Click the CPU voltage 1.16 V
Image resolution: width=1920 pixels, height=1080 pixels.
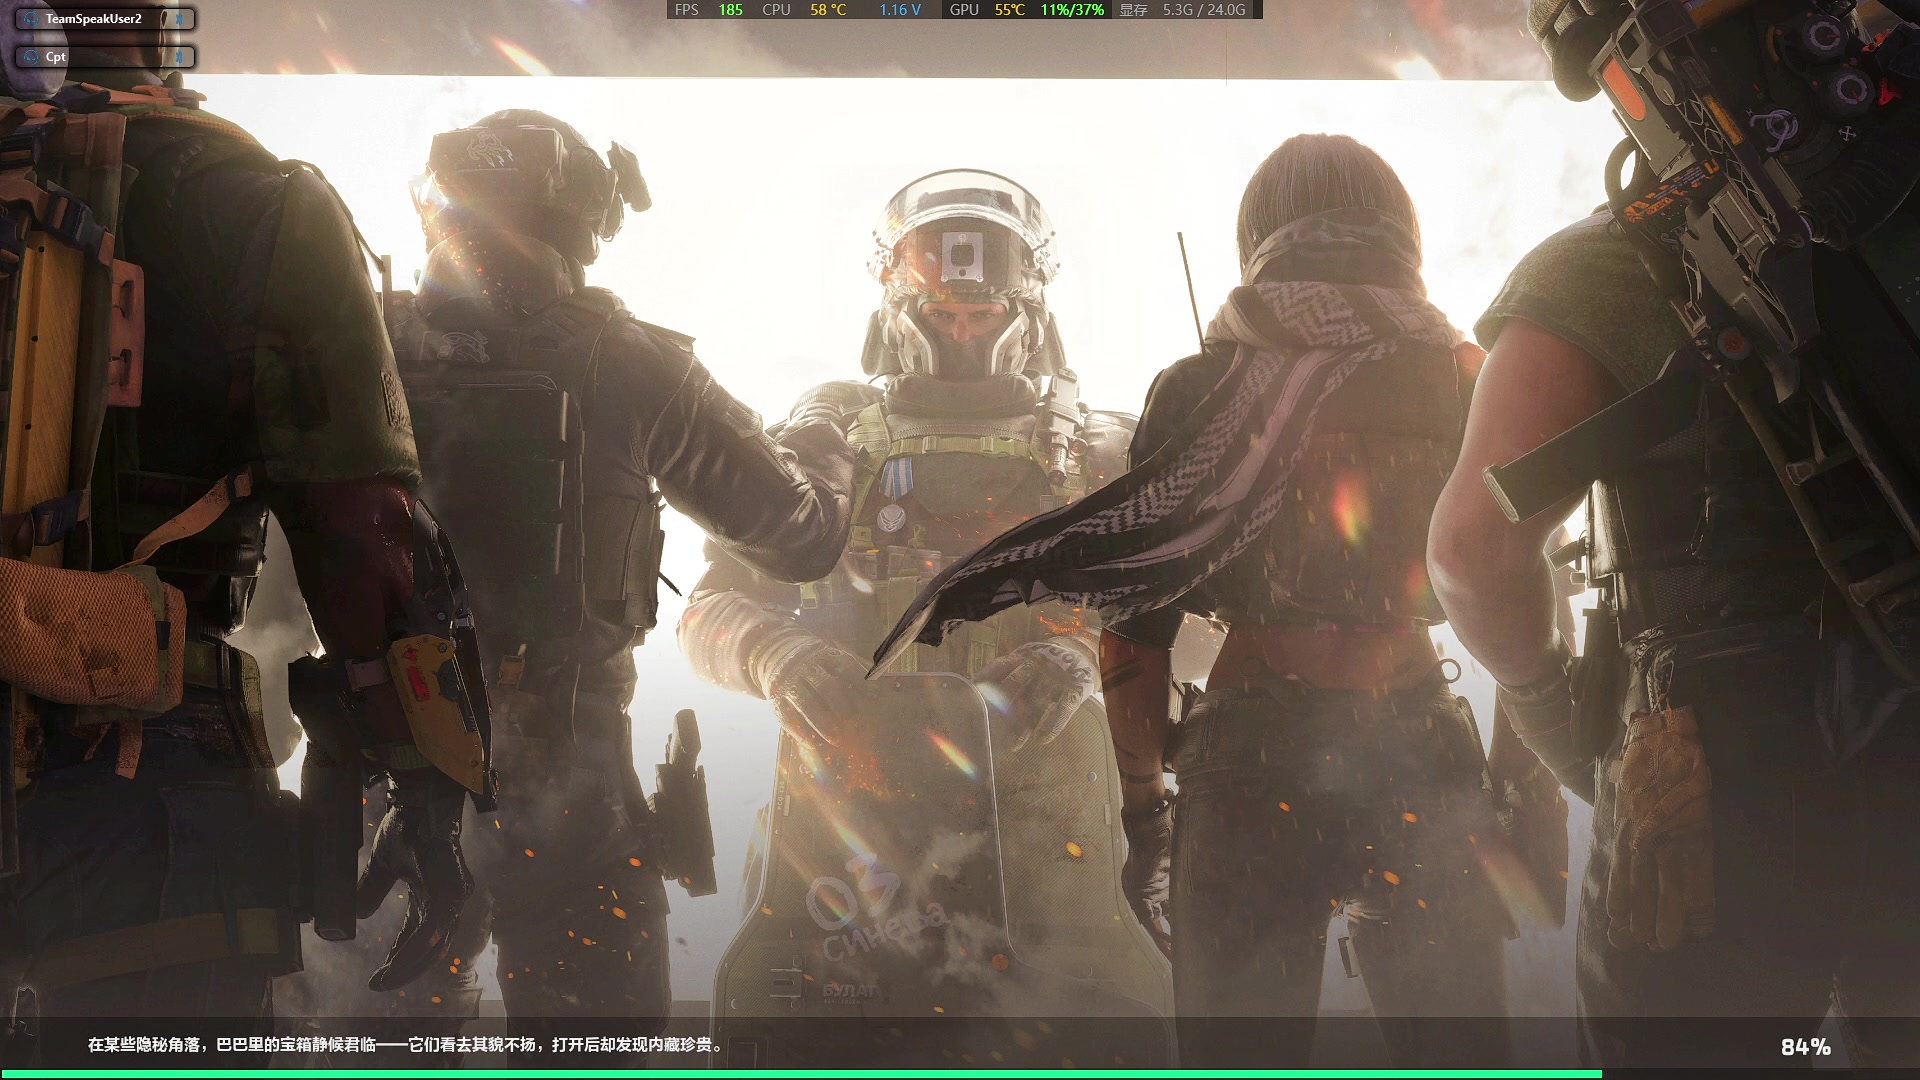click(x=900, y=10)
